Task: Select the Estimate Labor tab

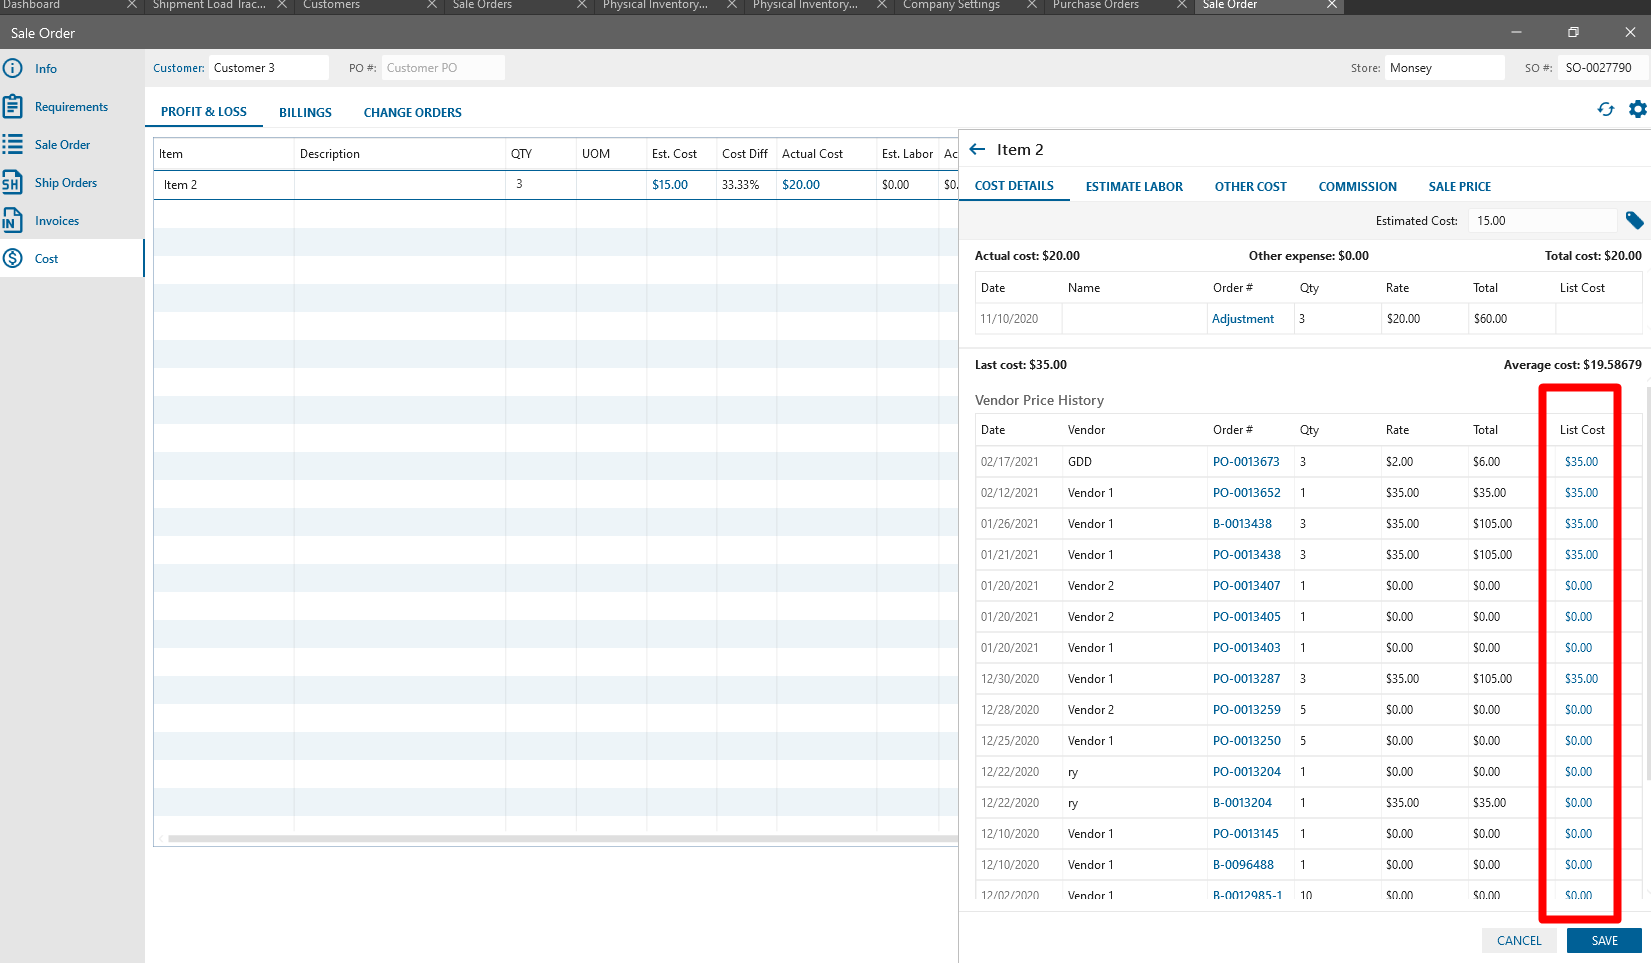Action: click(x=1134, y=187)
